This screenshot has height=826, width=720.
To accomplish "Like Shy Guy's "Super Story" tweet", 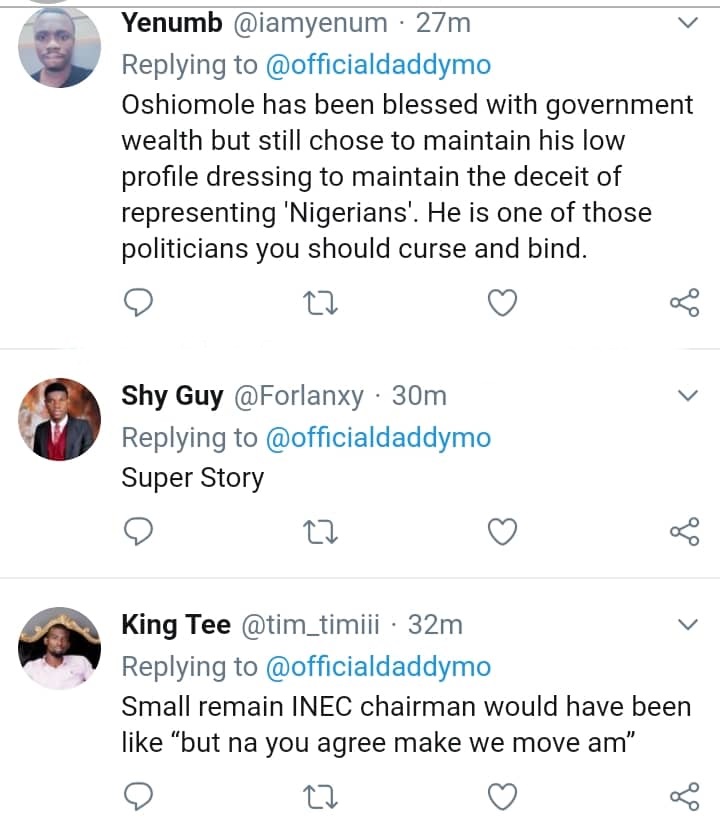I will coord(503,532).
